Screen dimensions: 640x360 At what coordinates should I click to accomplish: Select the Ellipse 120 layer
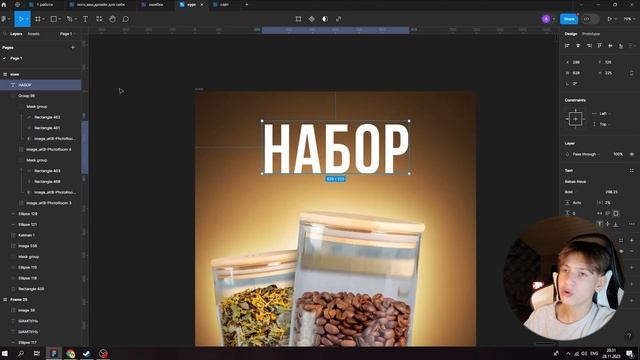[28, 213]
